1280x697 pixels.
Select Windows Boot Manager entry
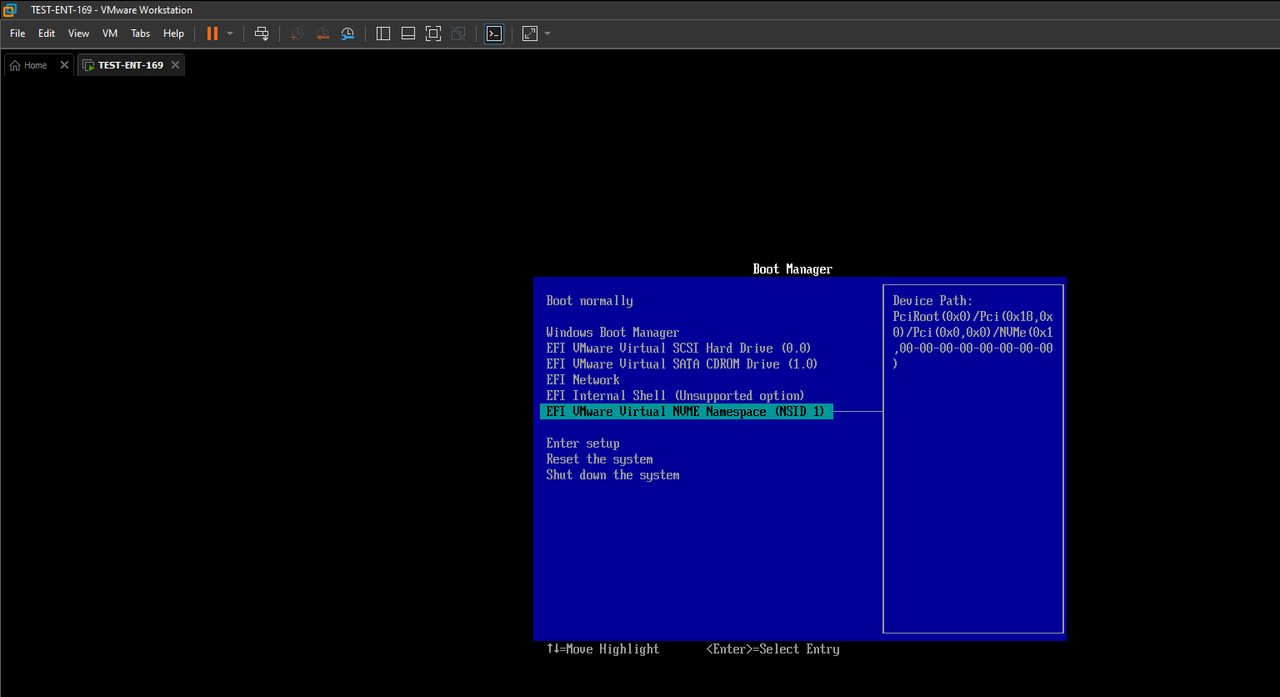pyautogui.click(x=612, y=332)
